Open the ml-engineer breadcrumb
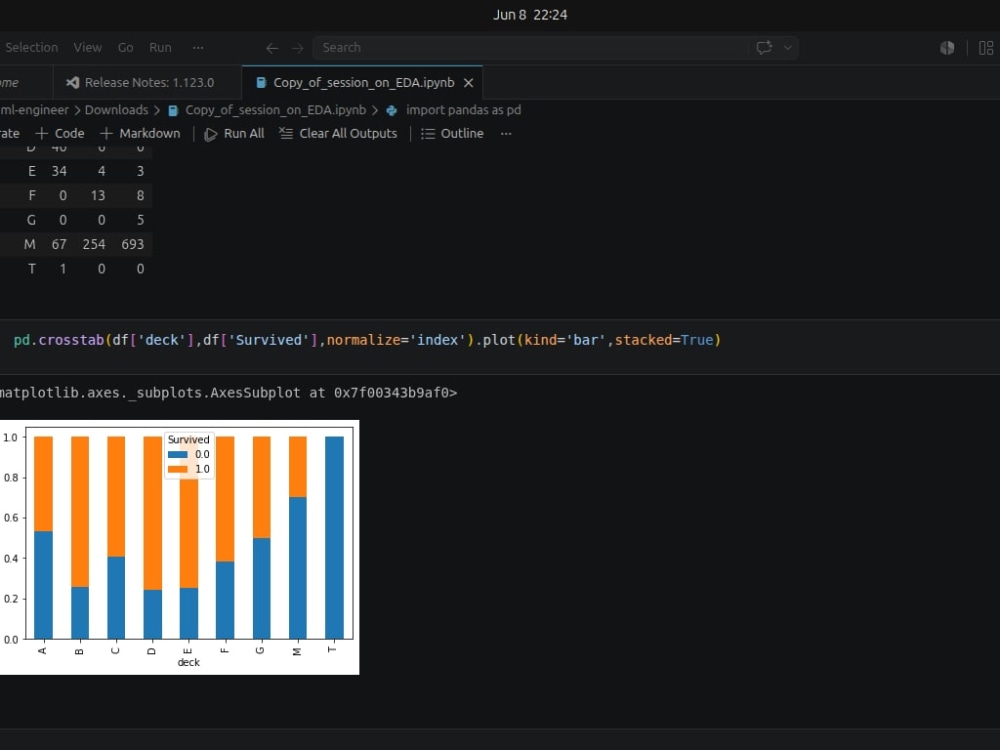The image size is (1000, 750). [x=34, y=110]
